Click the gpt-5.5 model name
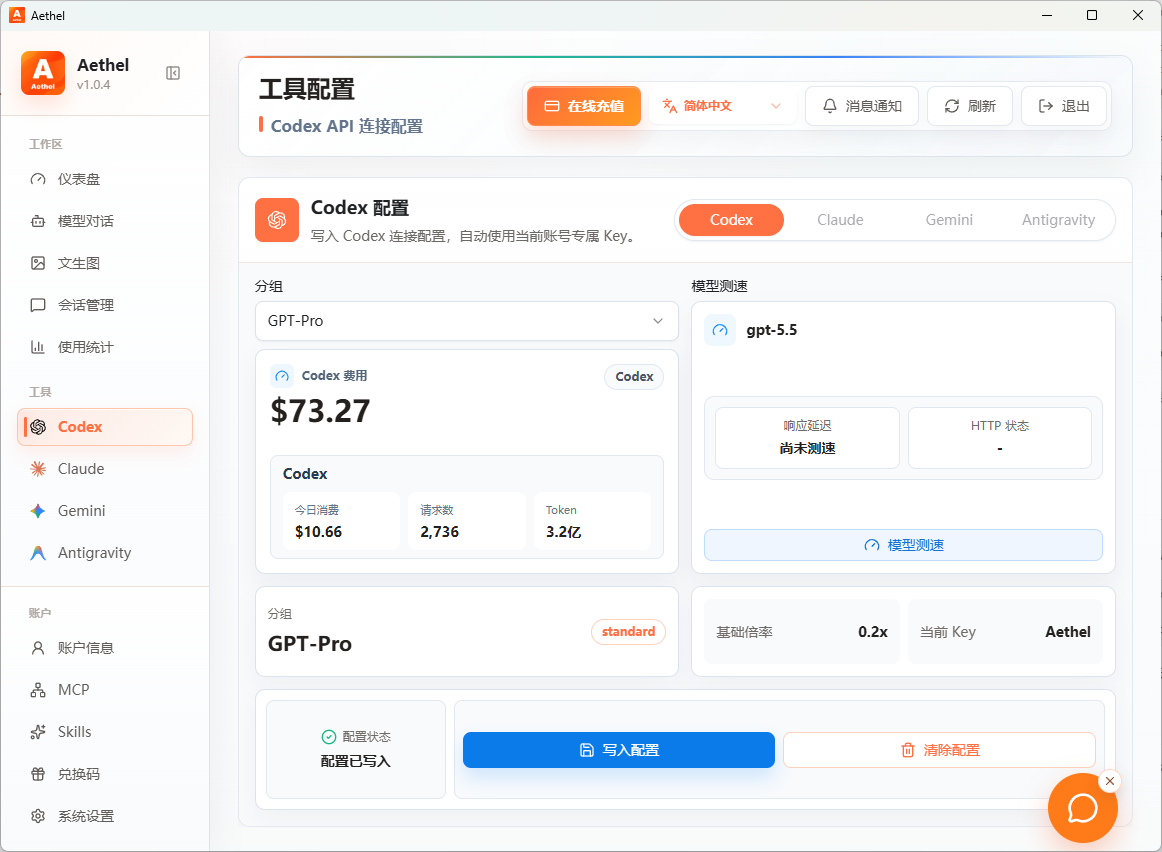 click(771, 330)
